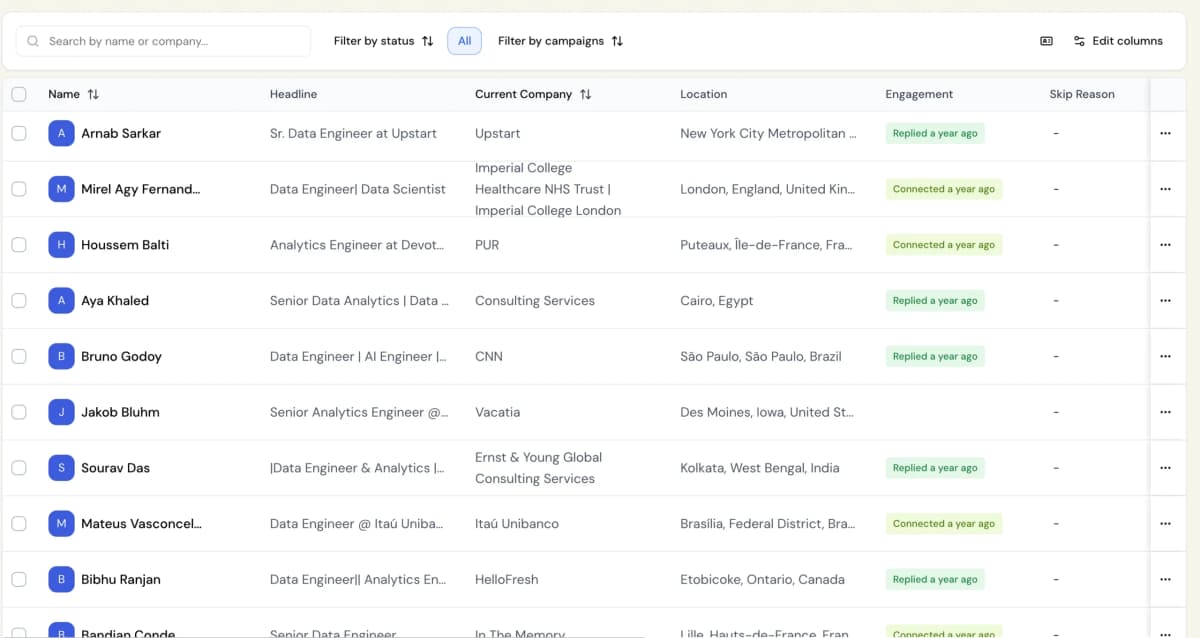
Task: Open row options for Sourav Das
Action: pyautogui.click(x=1165, y=468)
